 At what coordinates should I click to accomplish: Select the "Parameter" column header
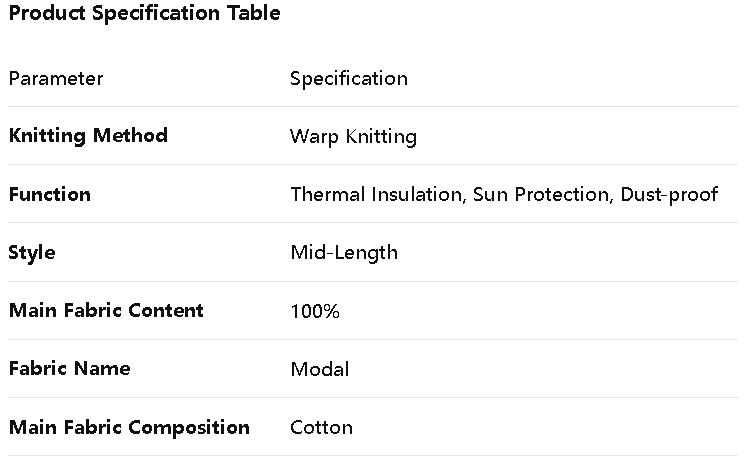[56, 78]
